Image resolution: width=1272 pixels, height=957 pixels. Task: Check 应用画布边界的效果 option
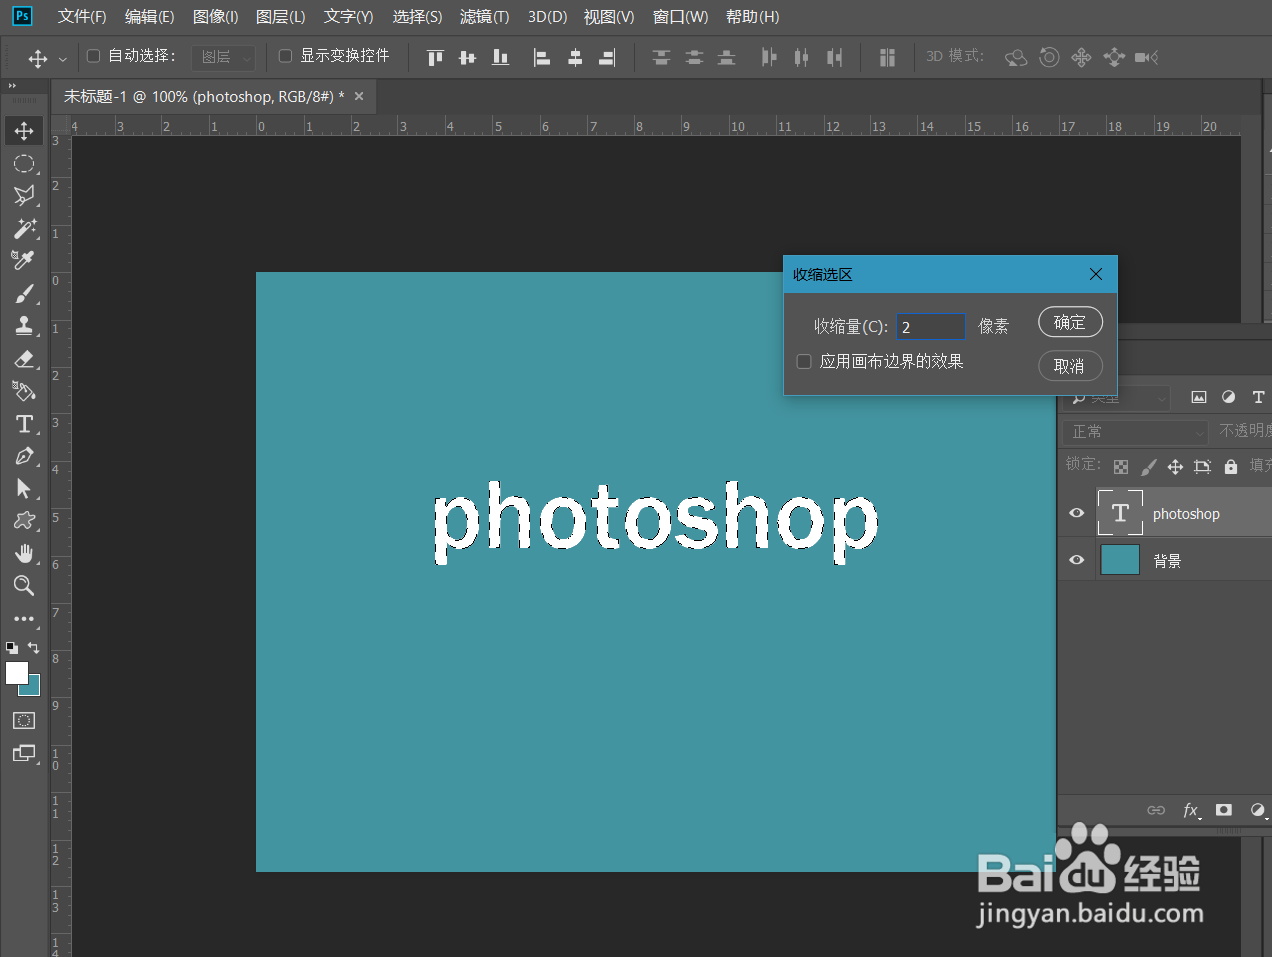(x=804, y=362)
